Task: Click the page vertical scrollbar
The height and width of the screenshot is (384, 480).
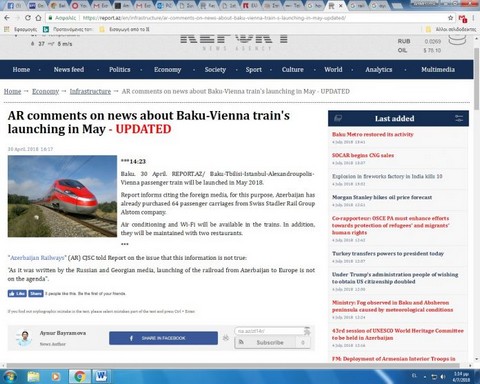Action: pos(477,200)
